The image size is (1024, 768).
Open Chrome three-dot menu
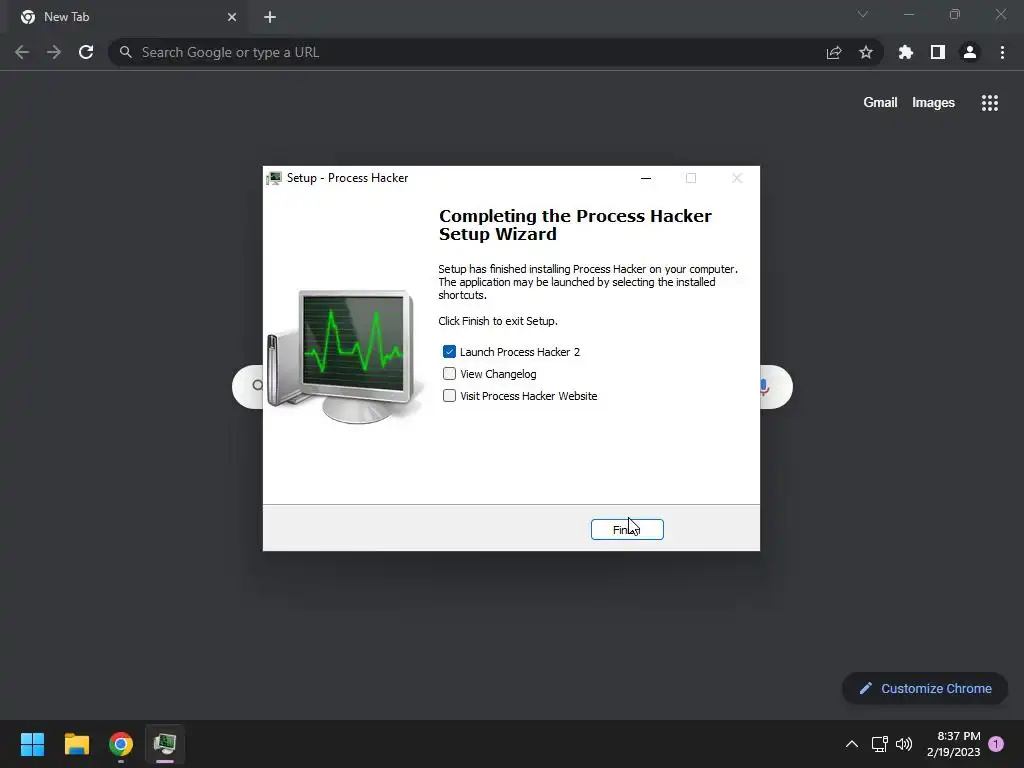tap(1002, 52)
